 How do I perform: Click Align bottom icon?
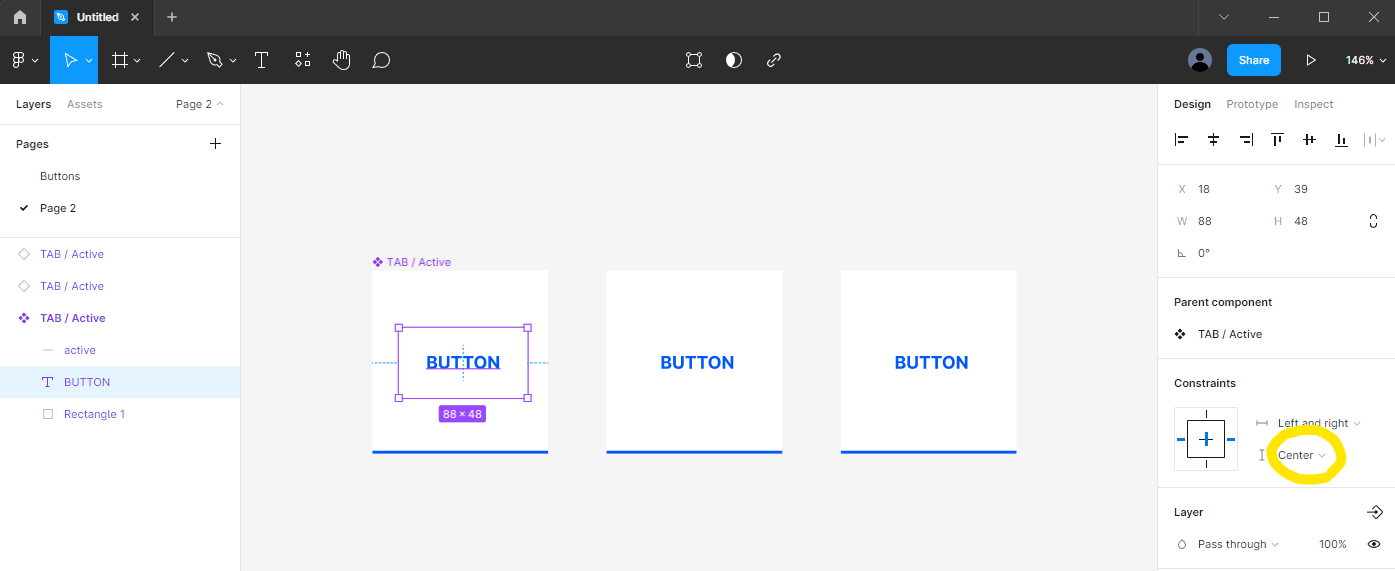click(x=1342, y=140)
